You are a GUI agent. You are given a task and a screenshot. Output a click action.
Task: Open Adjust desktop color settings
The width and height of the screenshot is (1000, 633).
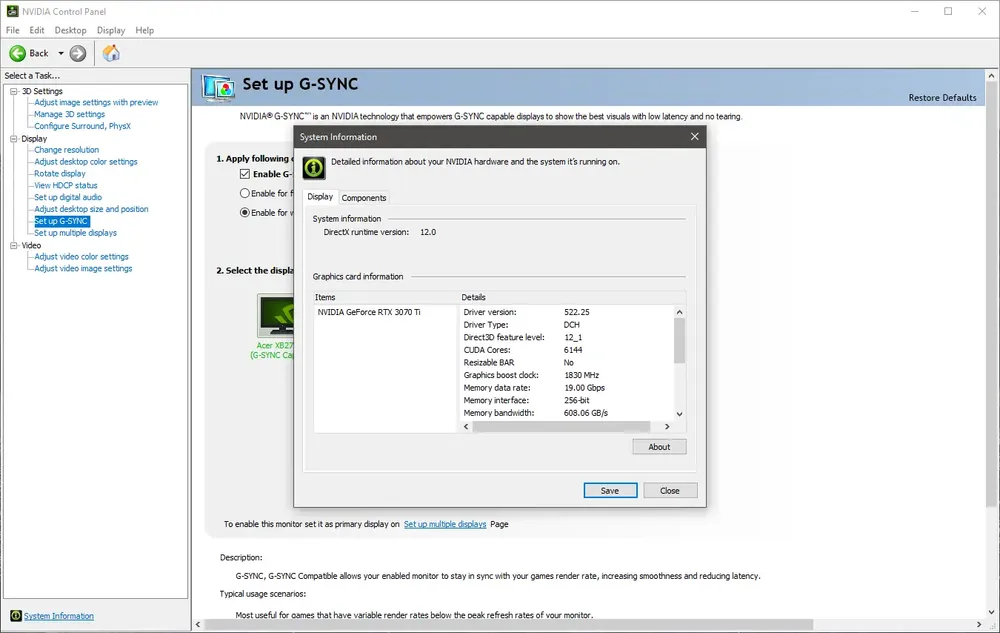86,162
